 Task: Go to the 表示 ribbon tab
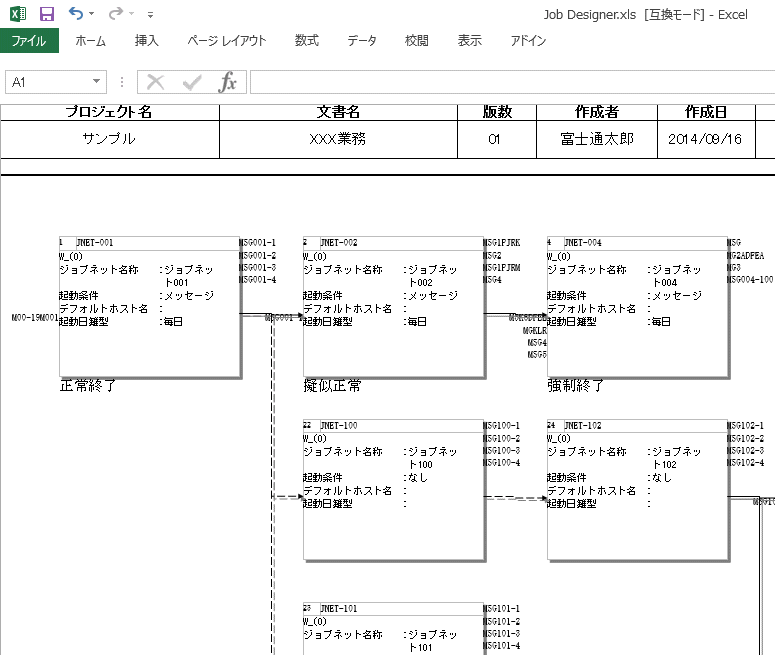tap(469, 41)
